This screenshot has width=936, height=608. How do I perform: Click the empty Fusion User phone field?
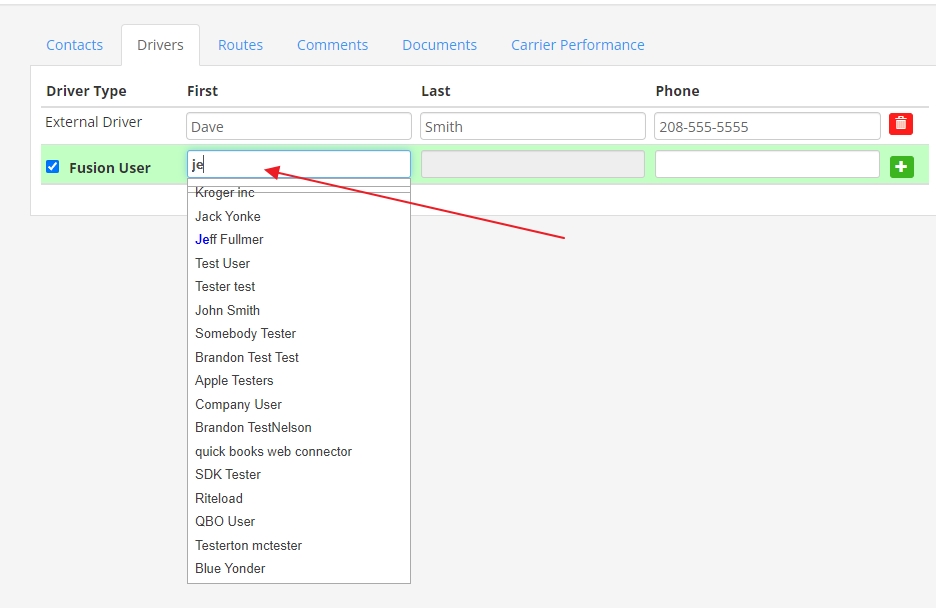point(766,165)
